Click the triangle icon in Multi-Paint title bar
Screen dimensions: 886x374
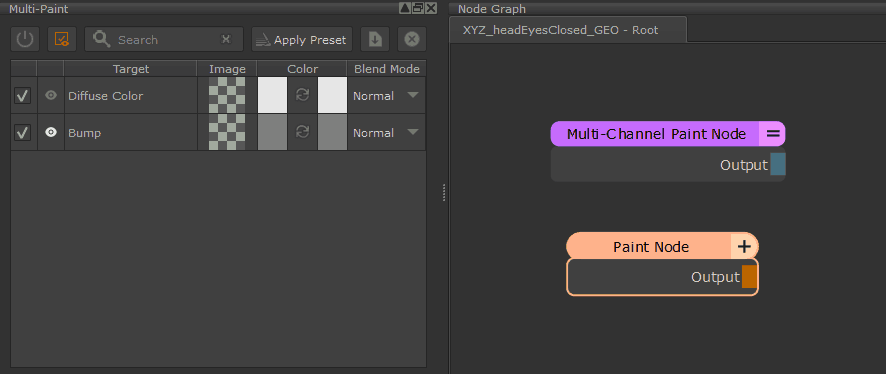(405, 8)
